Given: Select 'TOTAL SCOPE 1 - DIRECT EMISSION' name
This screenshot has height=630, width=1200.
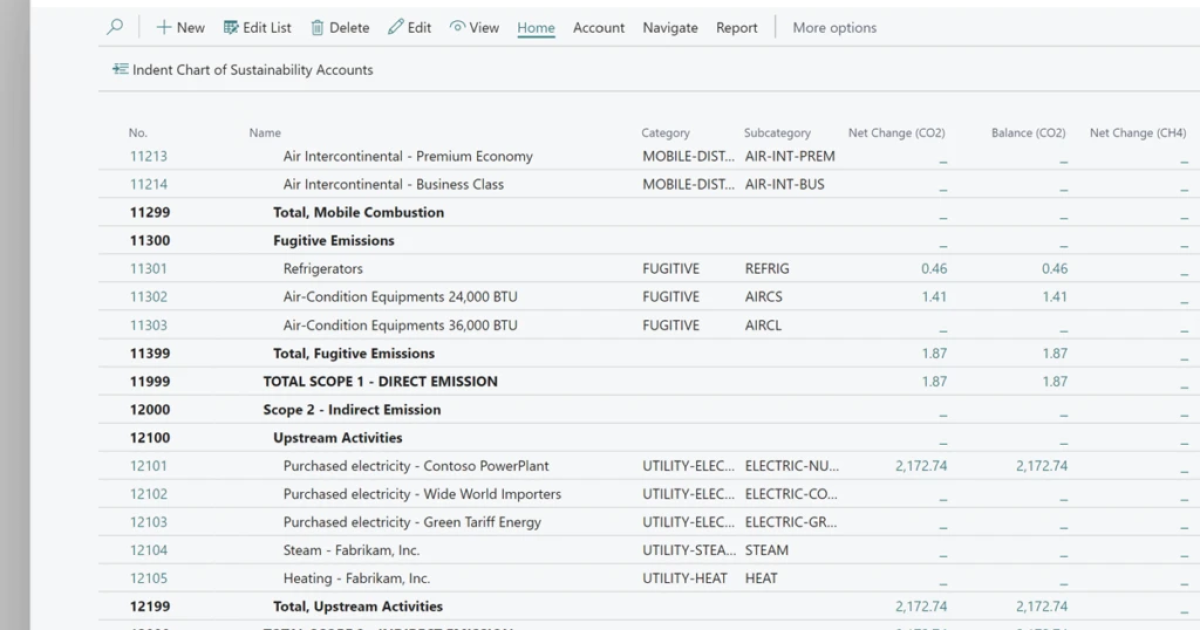Looking at the screenshot, I should point(380,381).
